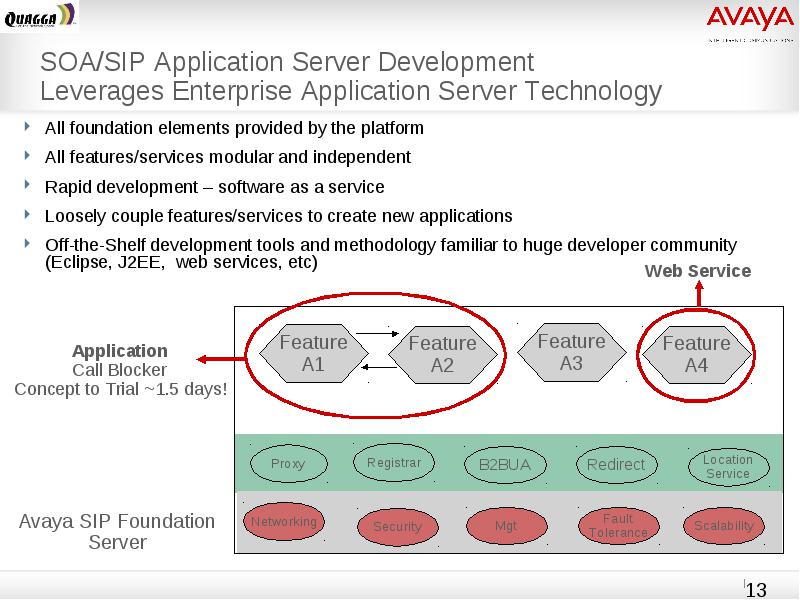This screenshot has height=600, width=800.
Task: Click bullet 'All foundation elements provided by the platform'
Action: 234,128
